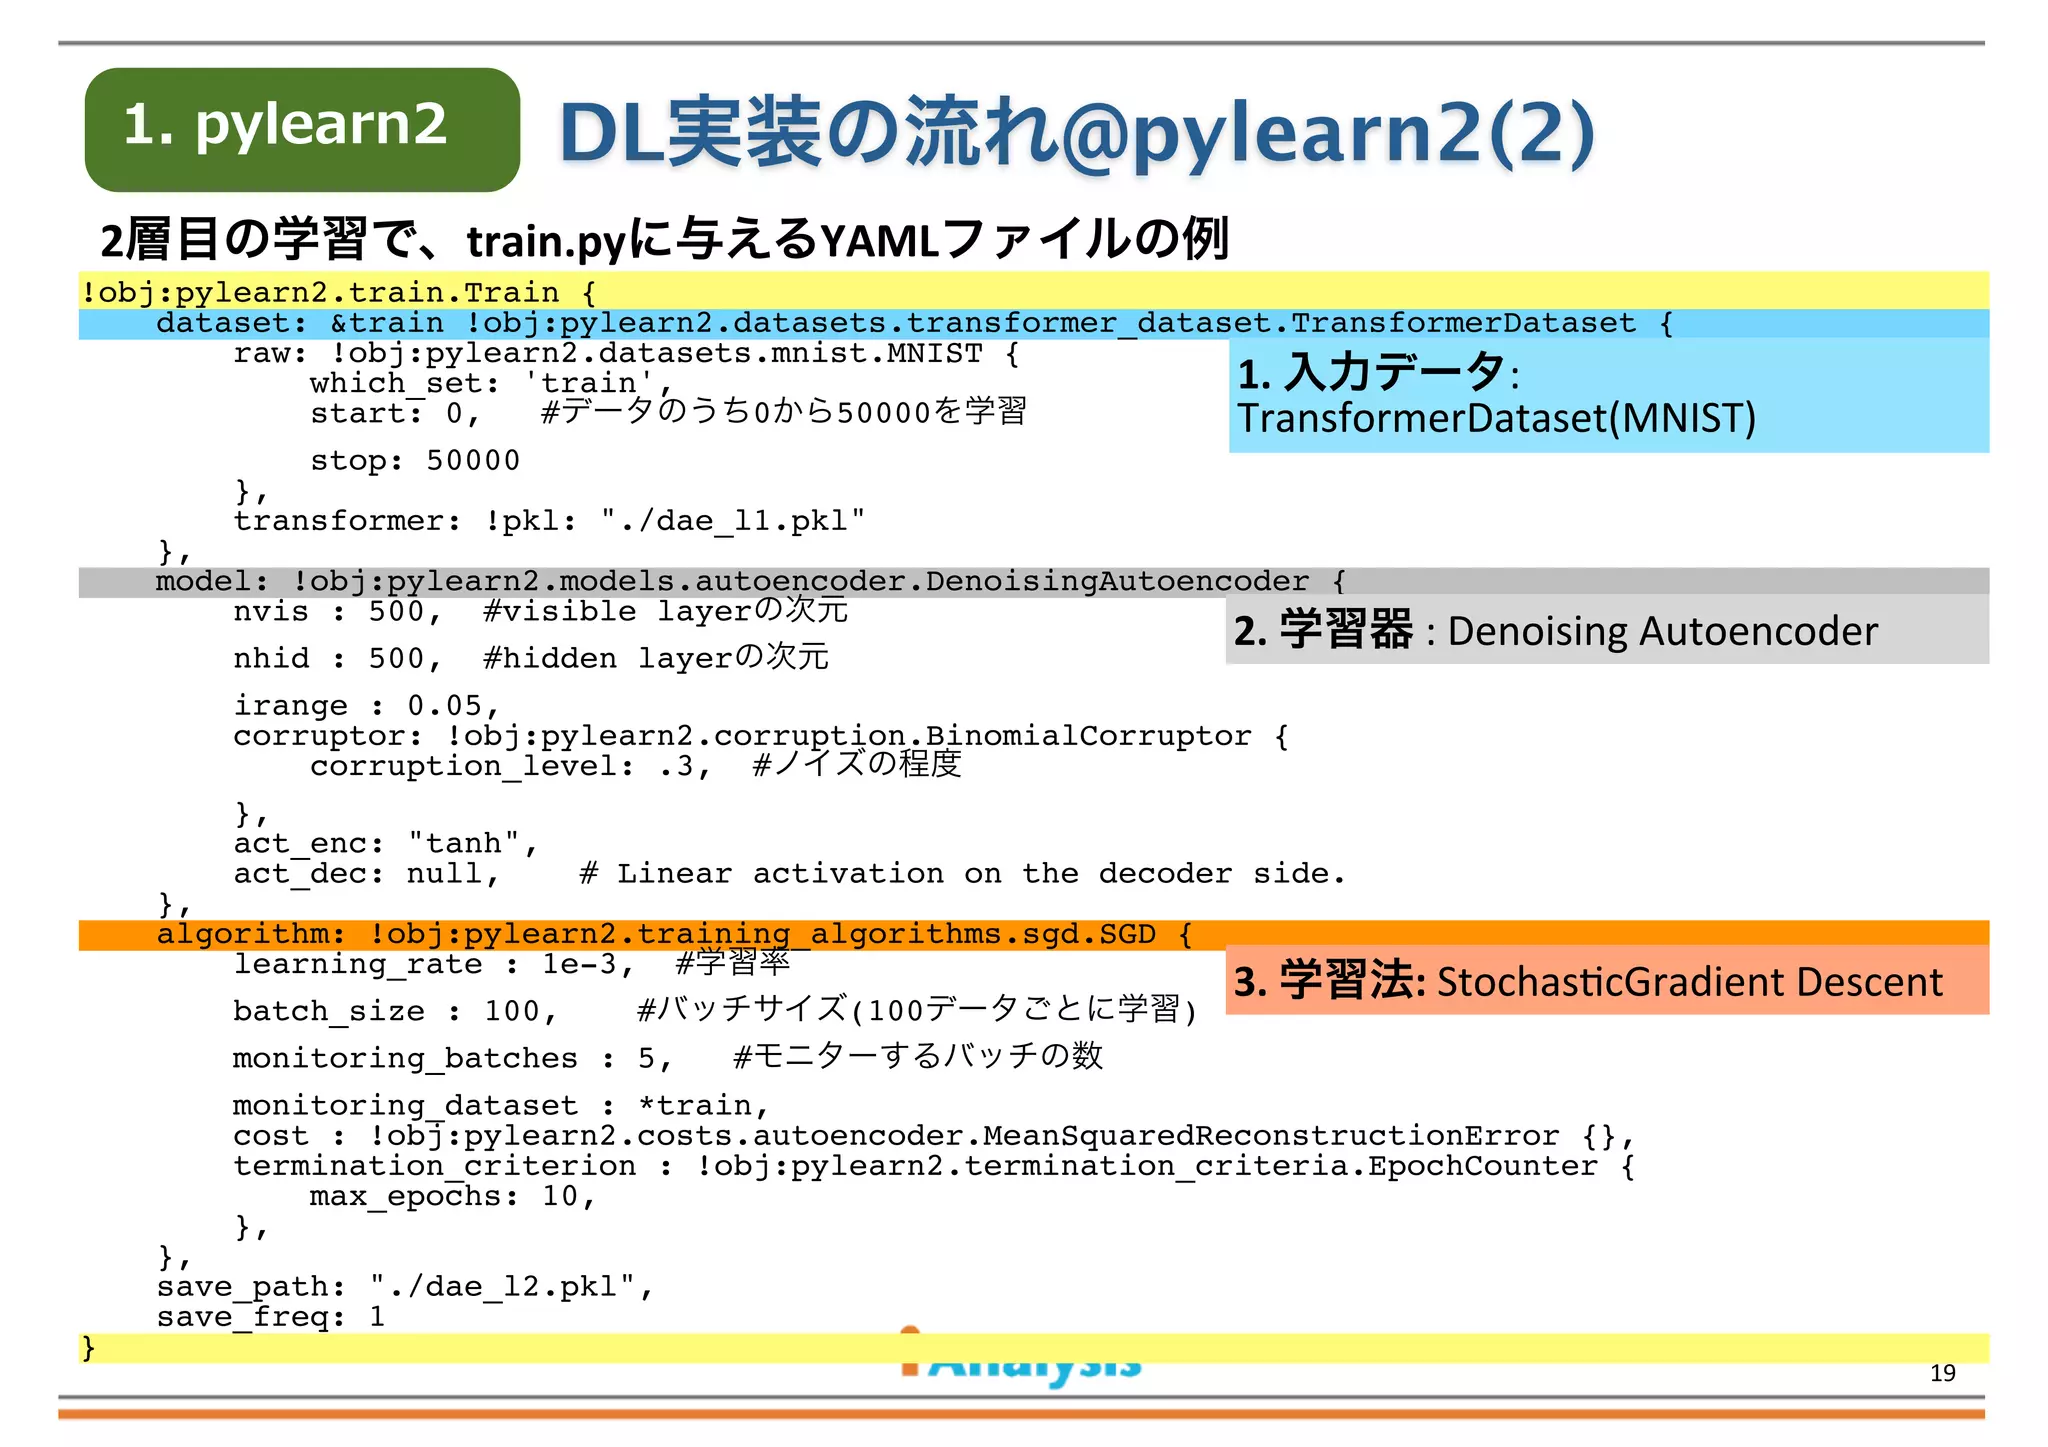
Task: Click the green '1. pylearn2' section badge
Action: click(x=302, y=129)
